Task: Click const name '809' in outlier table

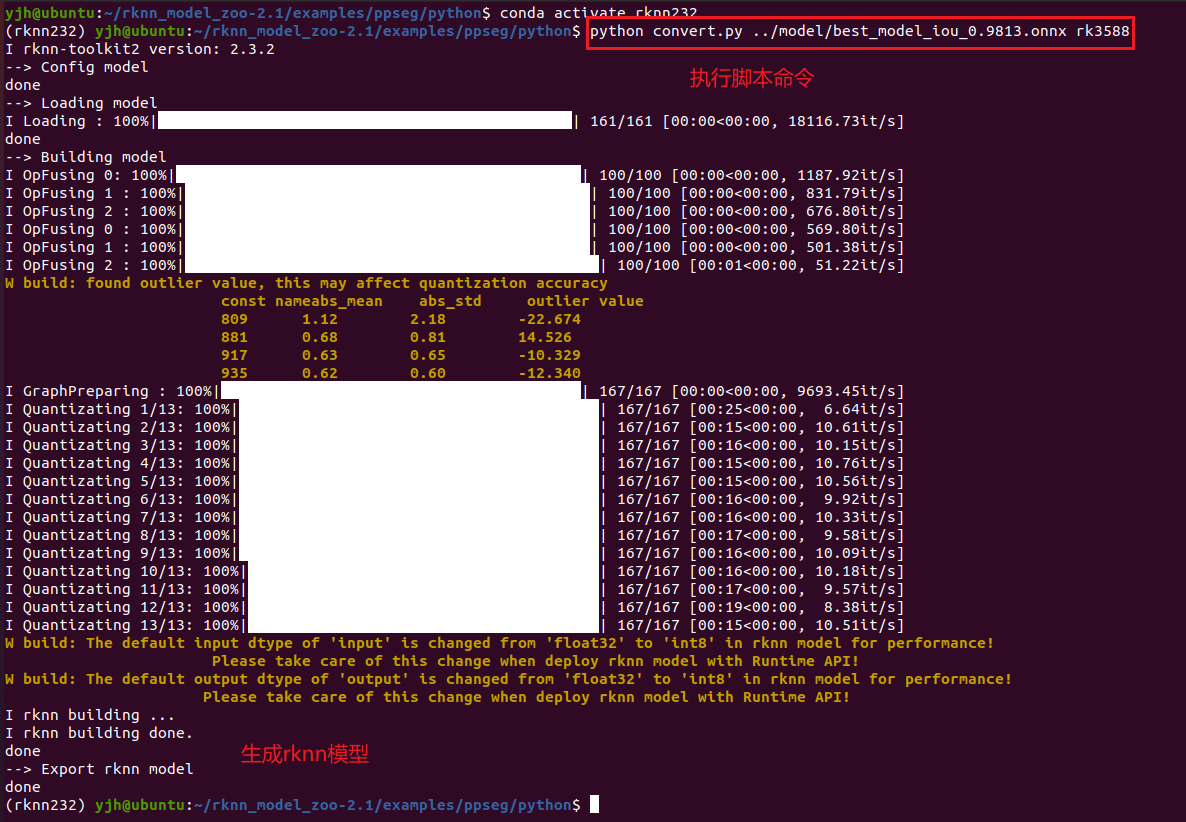Action: click(234, 319)
